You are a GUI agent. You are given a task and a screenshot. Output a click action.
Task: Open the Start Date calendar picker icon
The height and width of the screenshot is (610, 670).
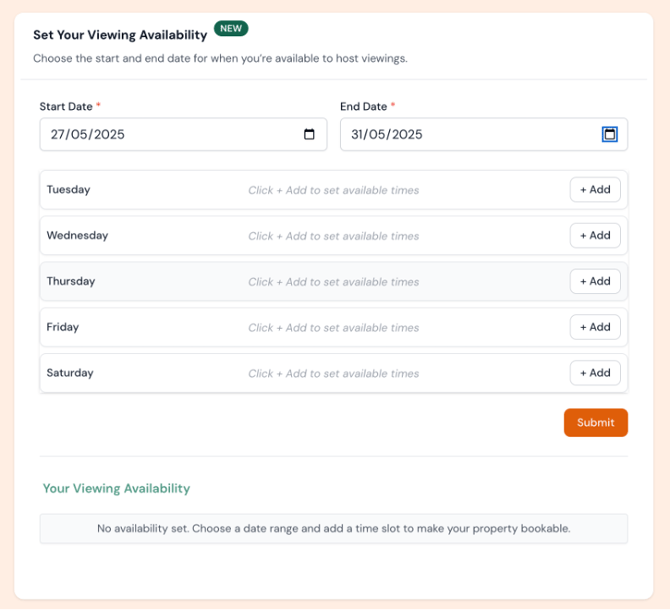click(x=309, y=135)
